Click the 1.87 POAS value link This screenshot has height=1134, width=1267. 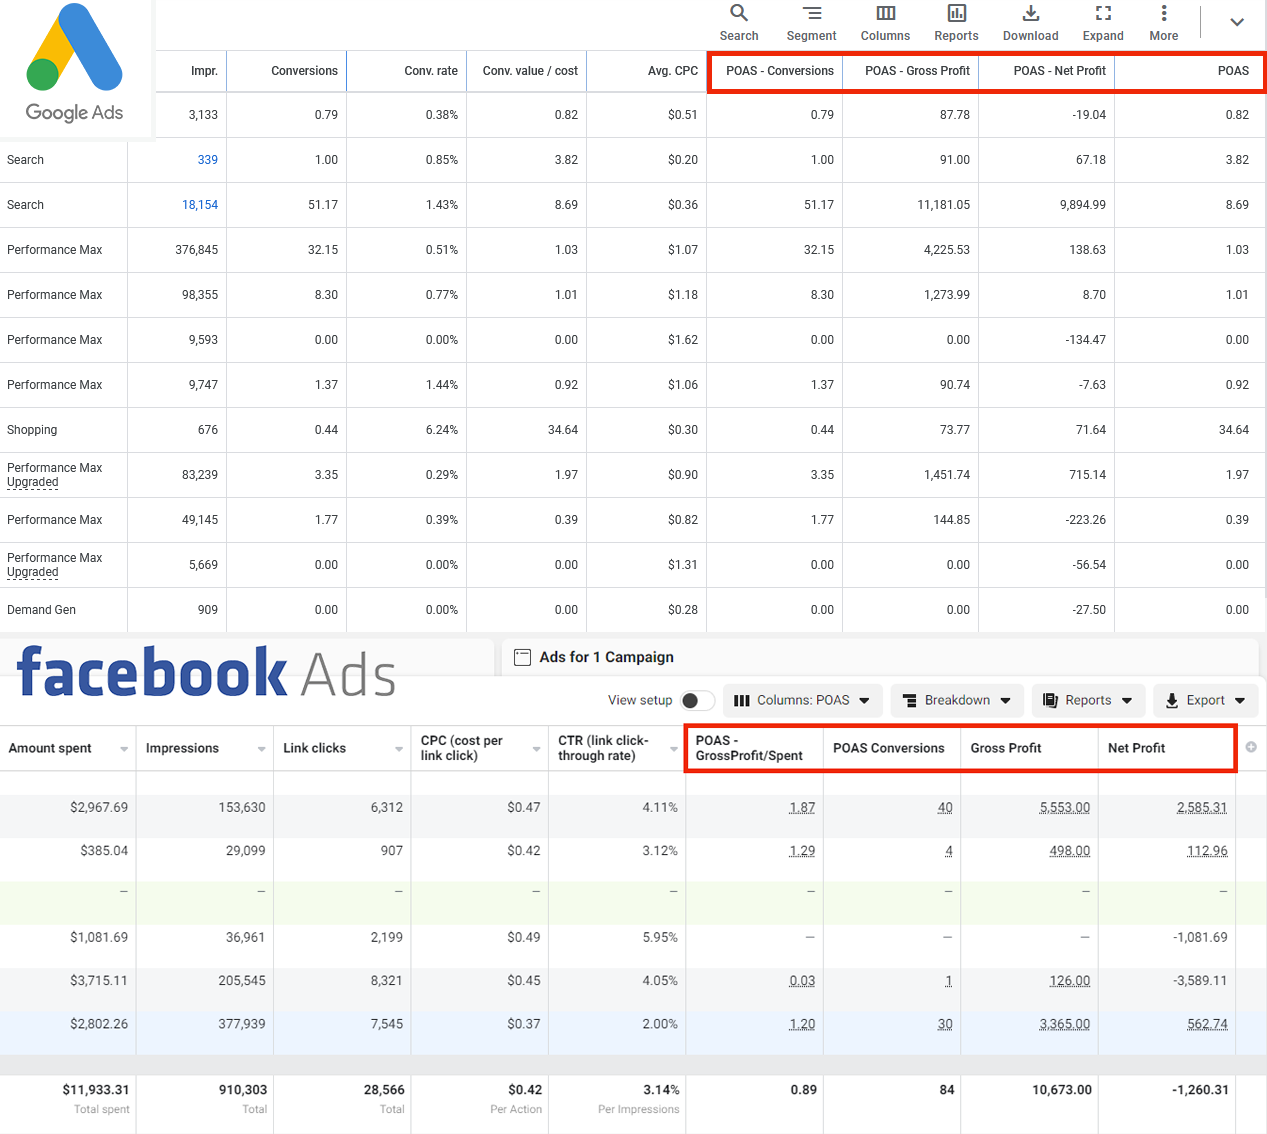(802, 808)
